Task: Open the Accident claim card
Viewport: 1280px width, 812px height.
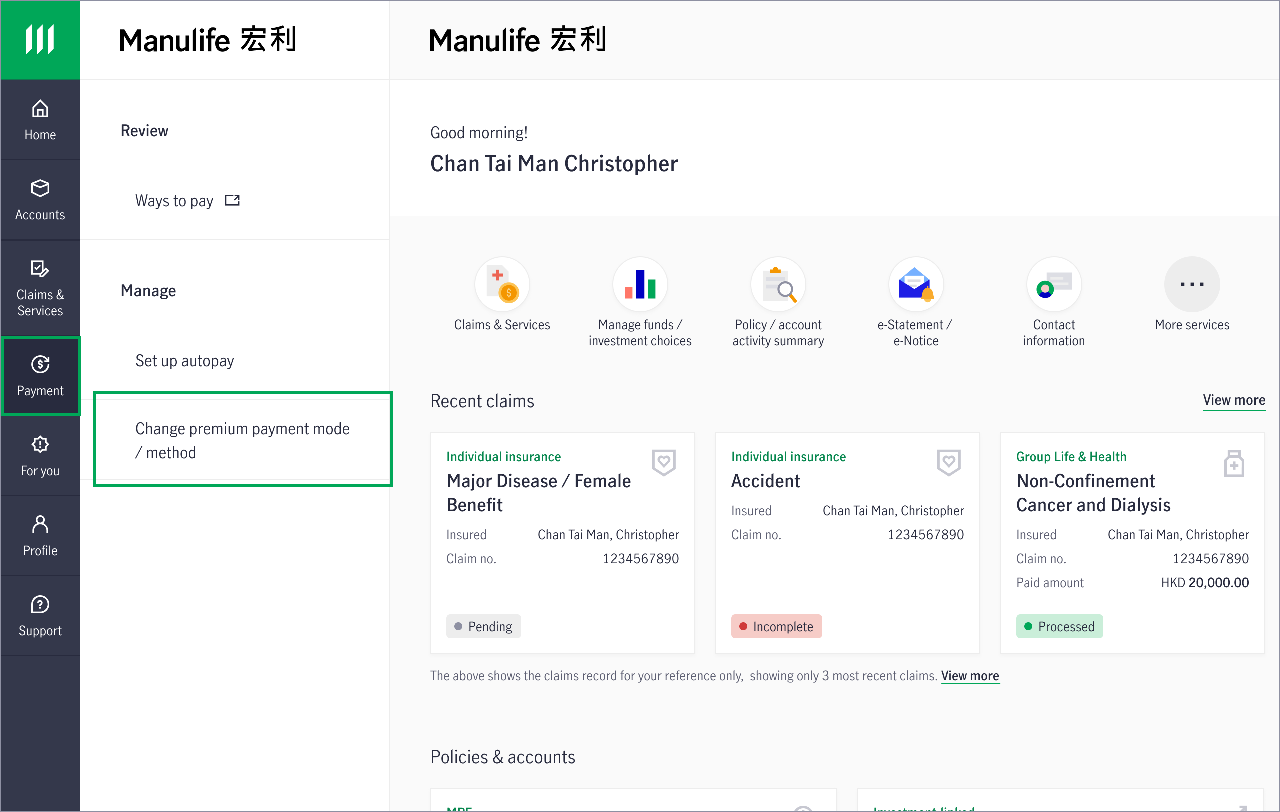Action: coord(847,543)
